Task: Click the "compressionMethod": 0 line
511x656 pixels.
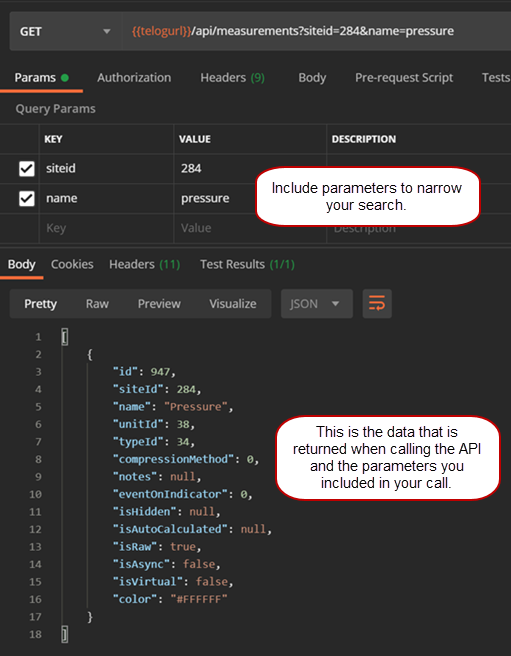Action: pyautogui.click(x=186, y=459)
